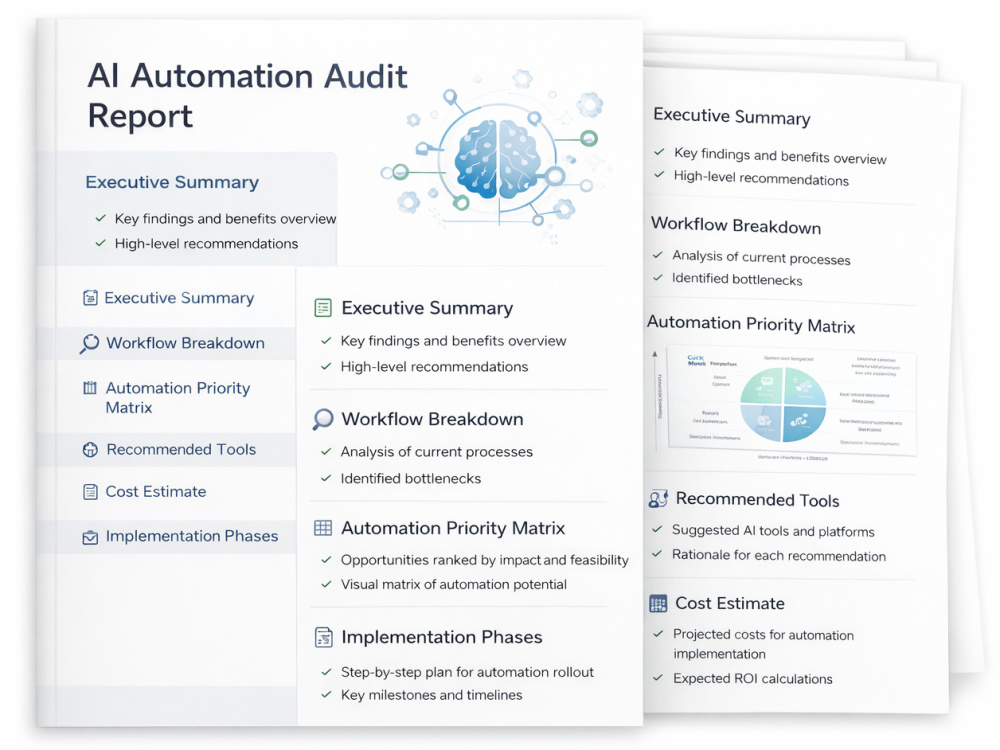Click 'Rationale for each recommendation'
1000x750 pixels.
point(779,555)
